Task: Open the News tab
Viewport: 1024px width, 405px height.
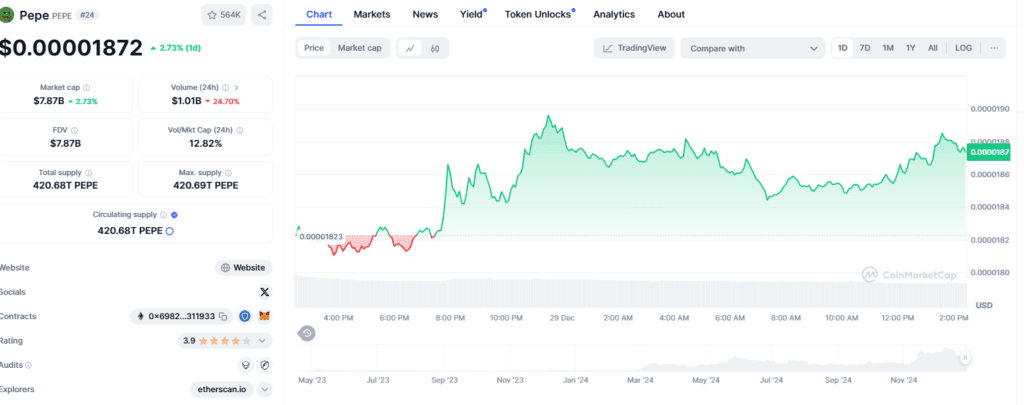Action: click(x=425, y=14)
